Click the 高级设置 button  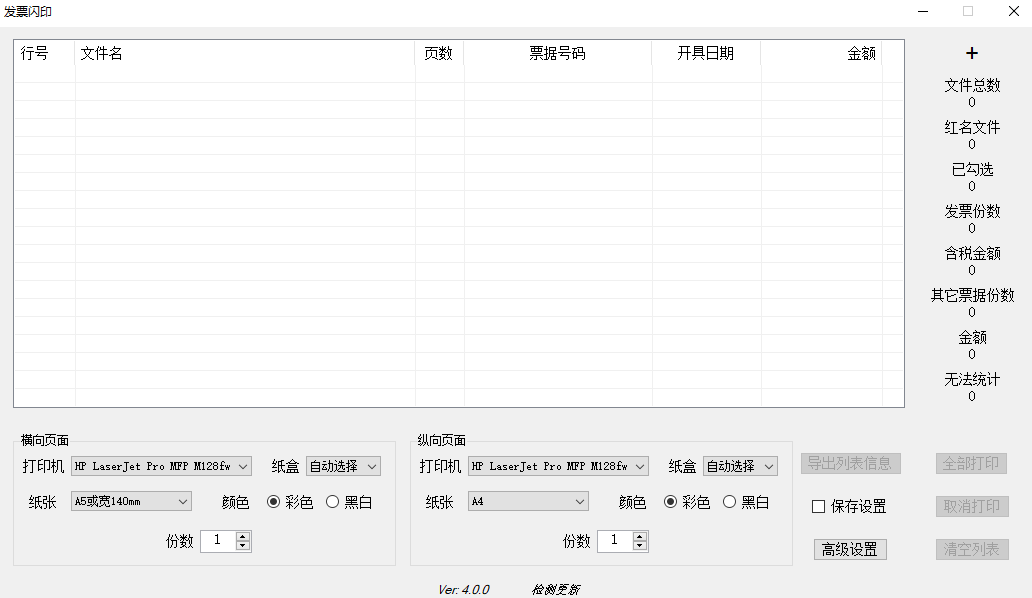point(850,549)
